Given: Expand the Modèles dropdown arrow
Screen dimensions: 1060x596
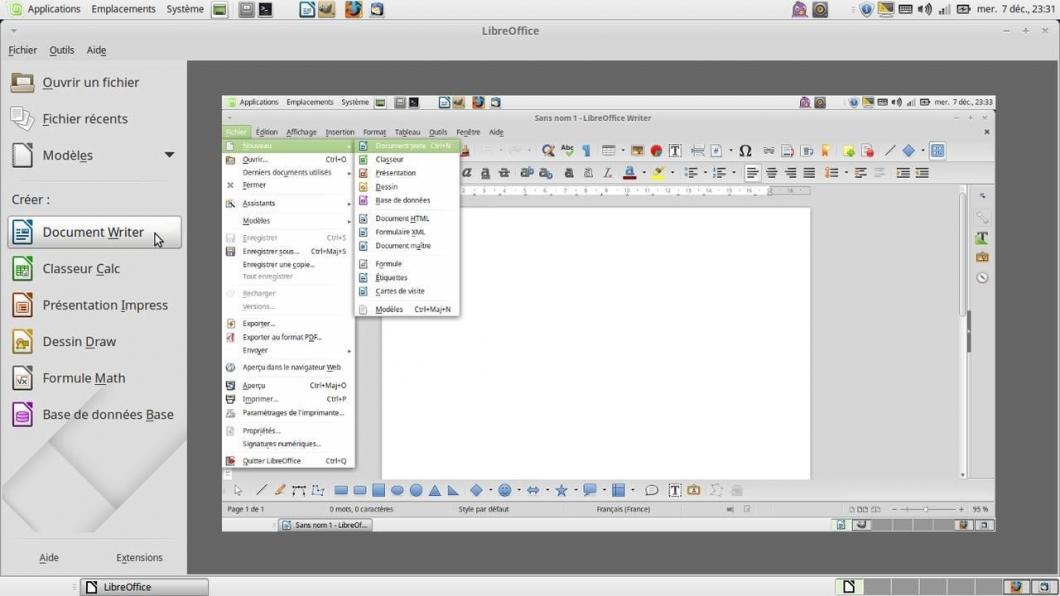Looking at the screenshot, I should coord(169,155).
